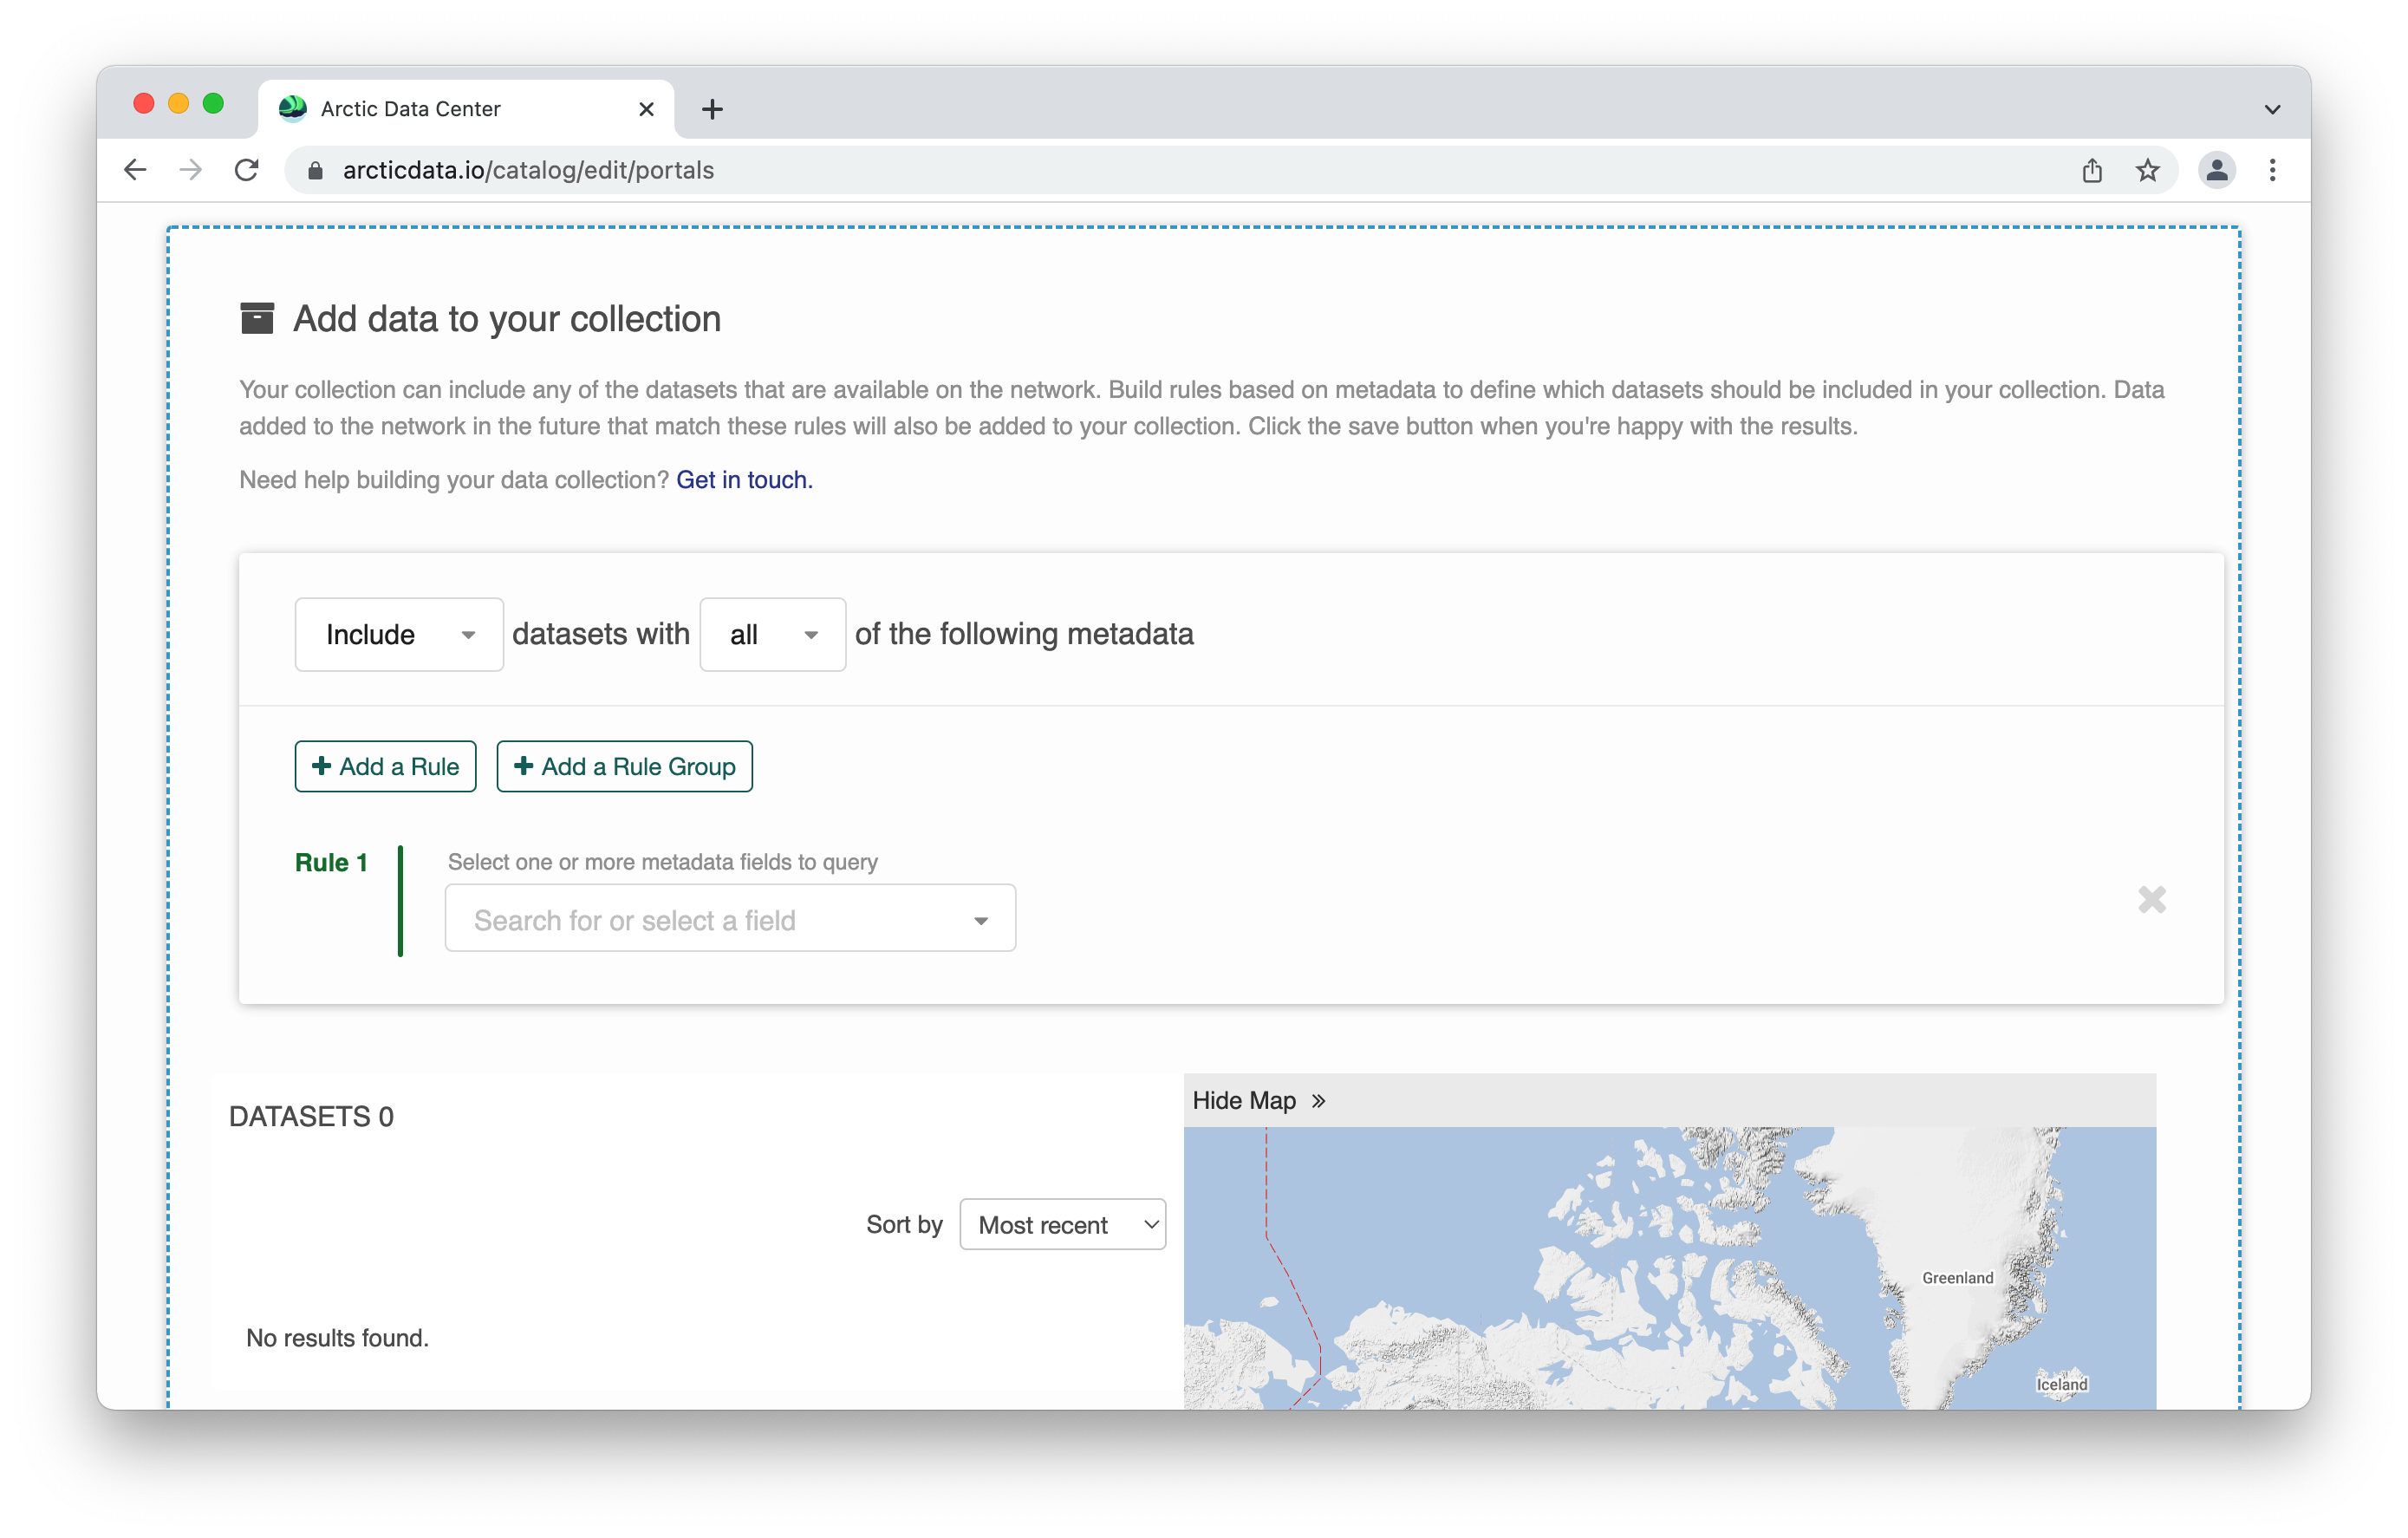Click the double chevron beside Hide Map
The height and width of the screenshot is (1538, 2408).
1318,1101
